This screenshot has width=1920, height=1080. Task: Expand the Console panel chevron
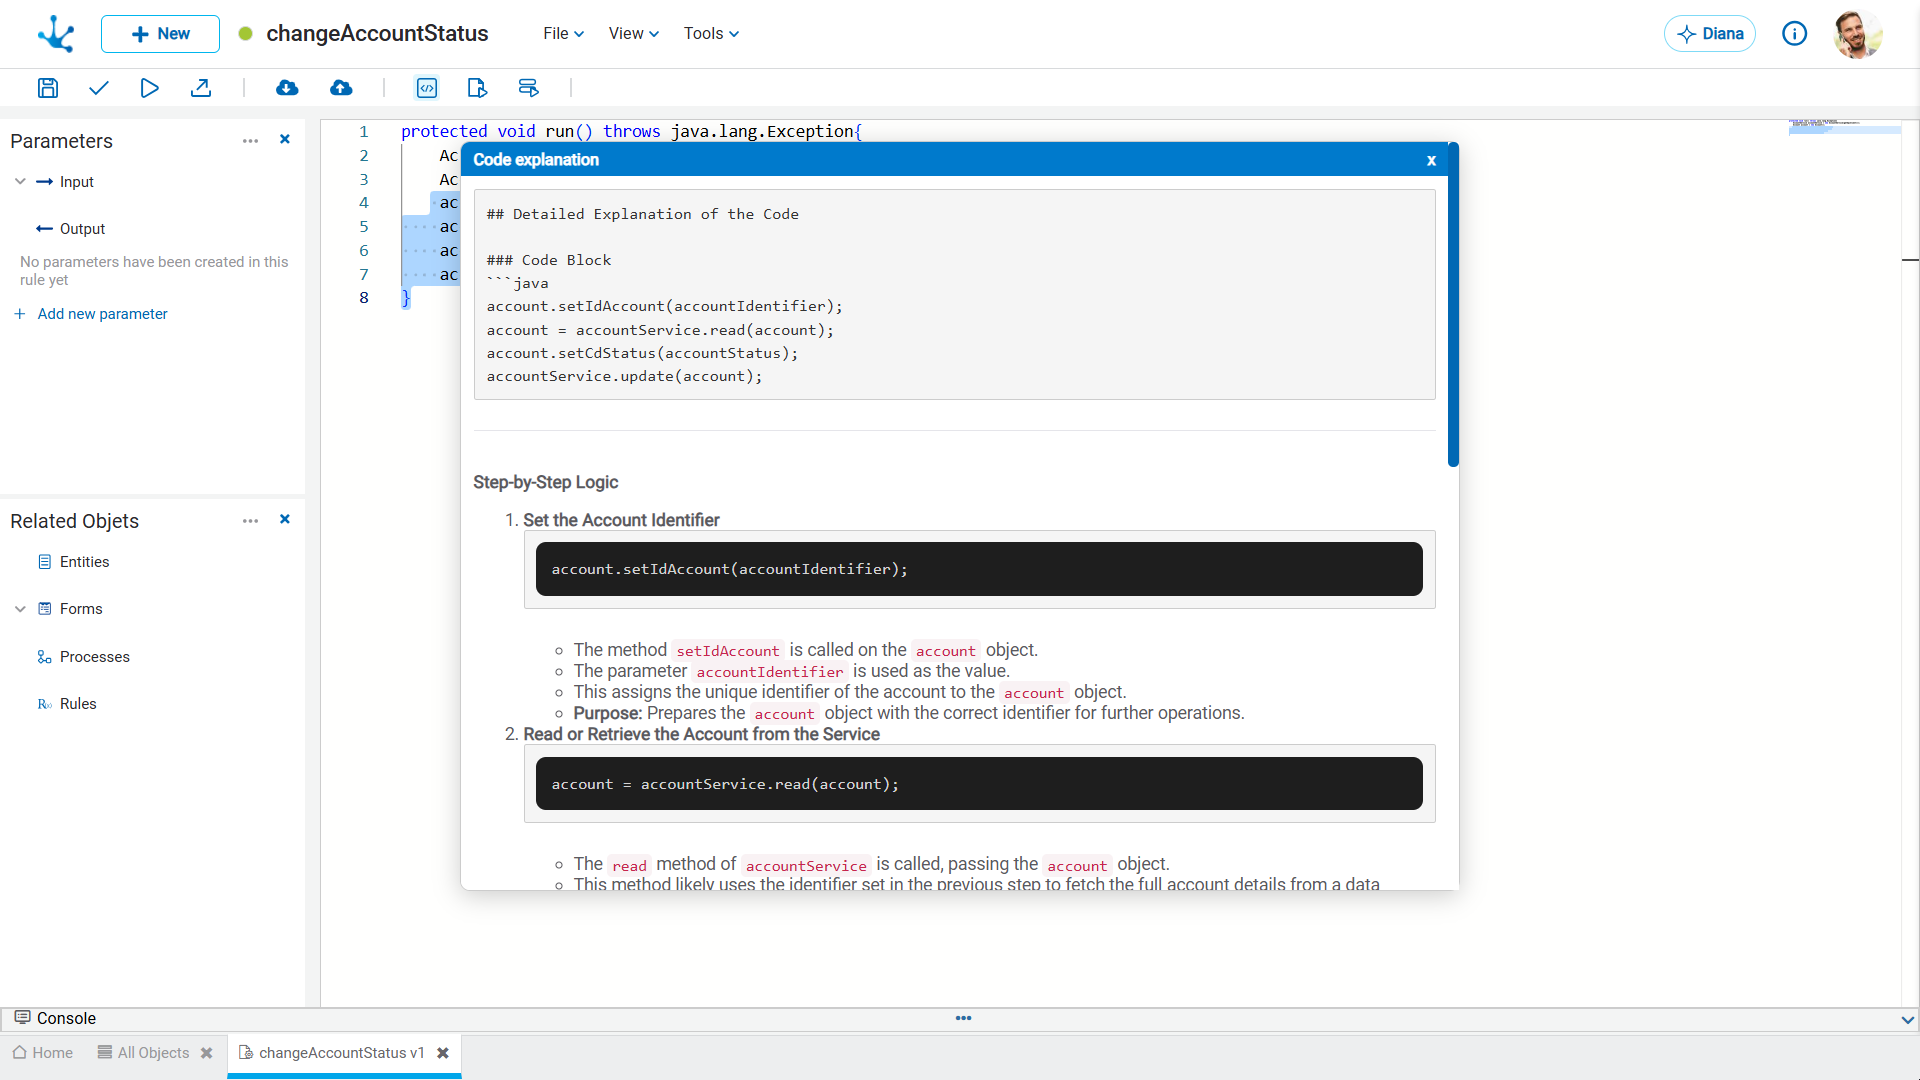1907,1019
